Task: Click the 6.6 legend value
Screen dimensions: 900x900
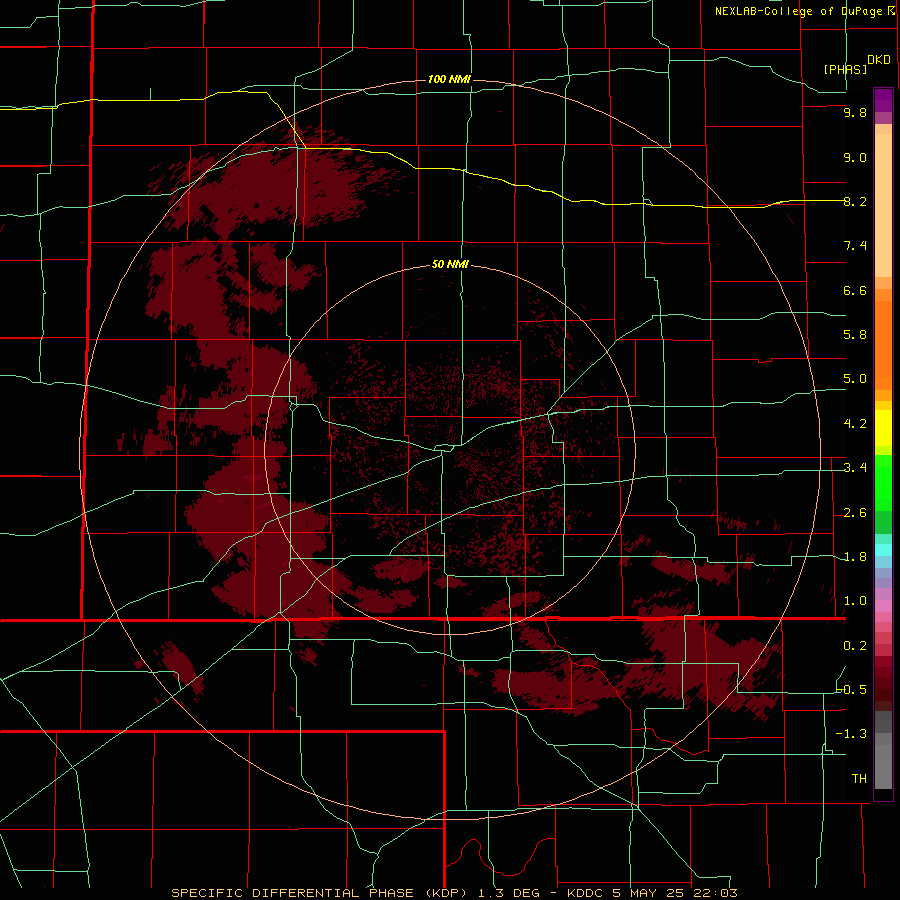Action: pyautogui.click(x=855, y=290)
